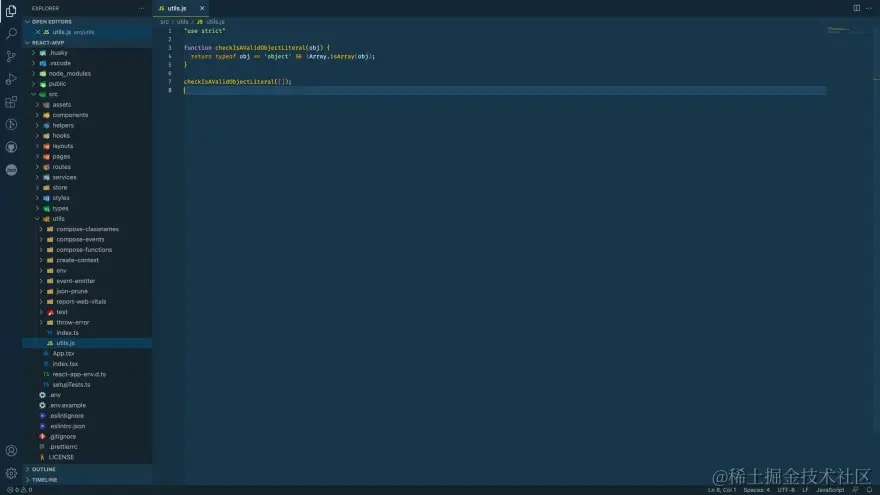This screenshot has height=495, width=880.
Task: Click the Split Editor icon
Action: [856, 8]
